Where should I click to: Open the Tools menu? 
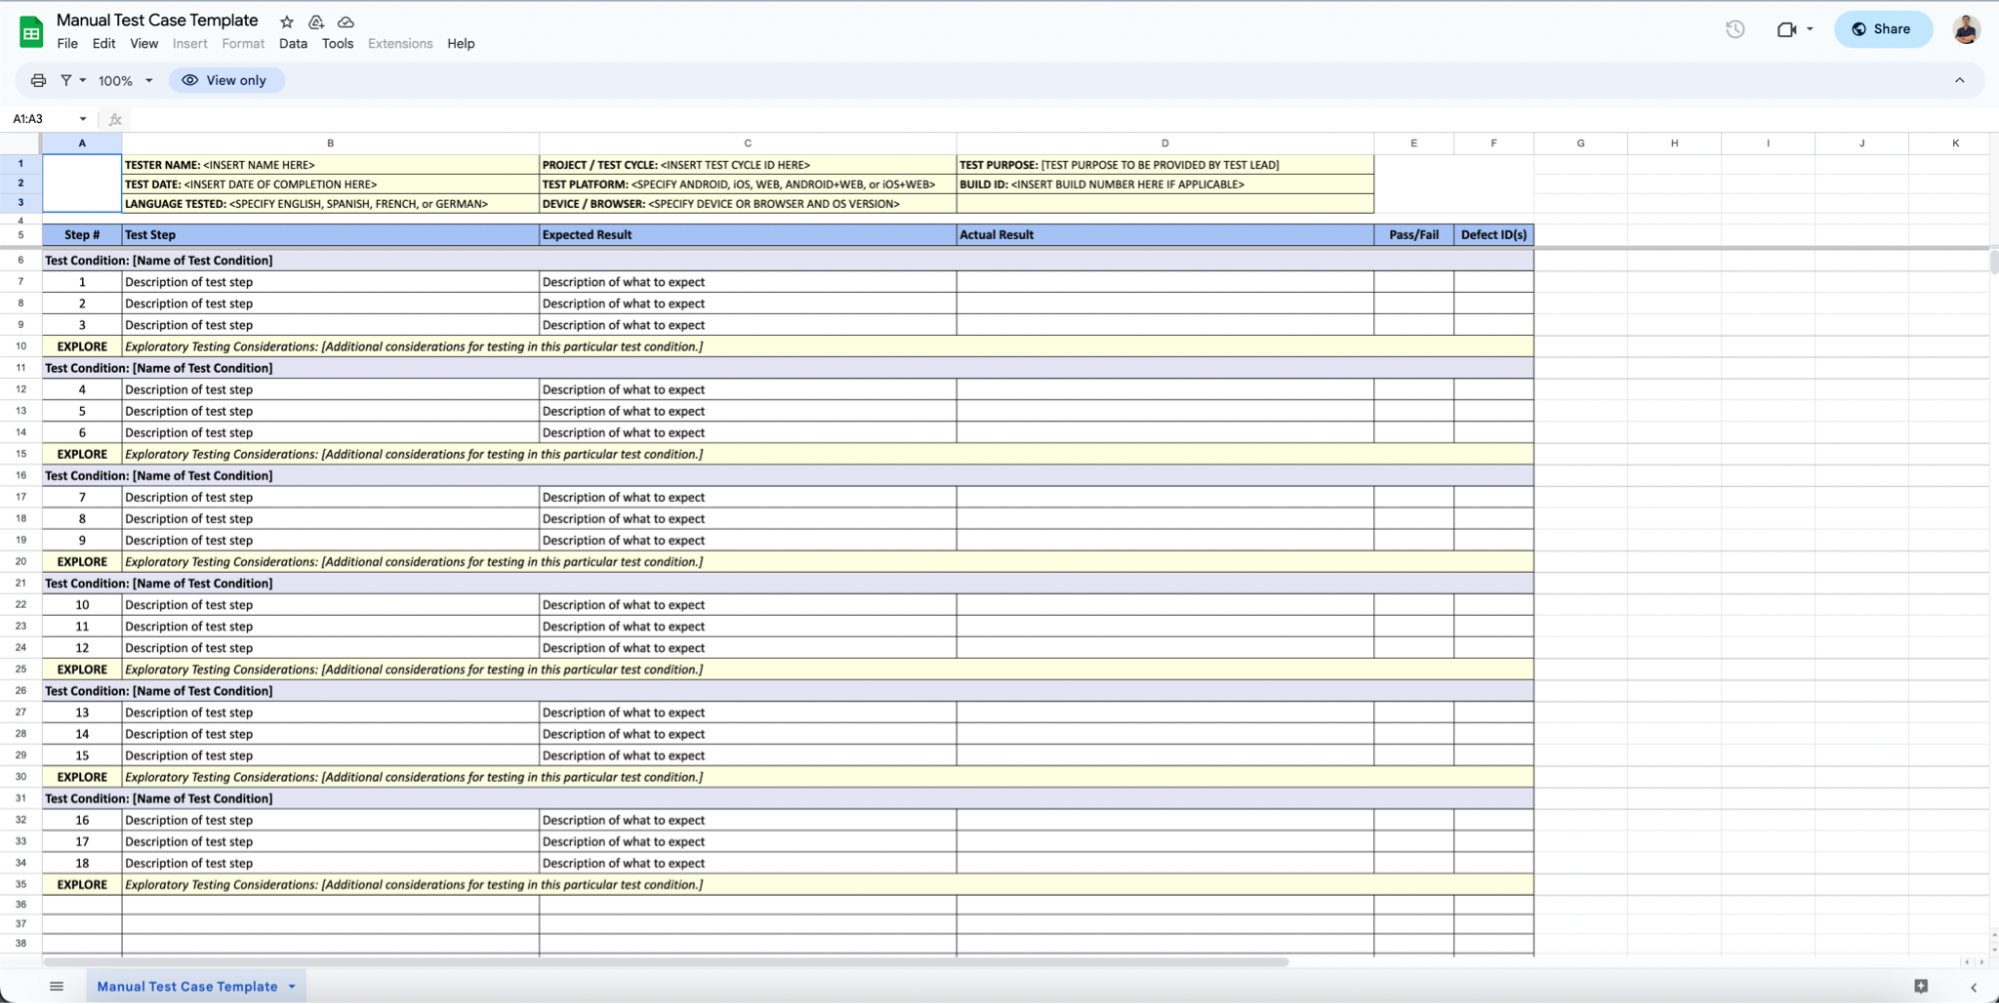[x=337, y=43]
